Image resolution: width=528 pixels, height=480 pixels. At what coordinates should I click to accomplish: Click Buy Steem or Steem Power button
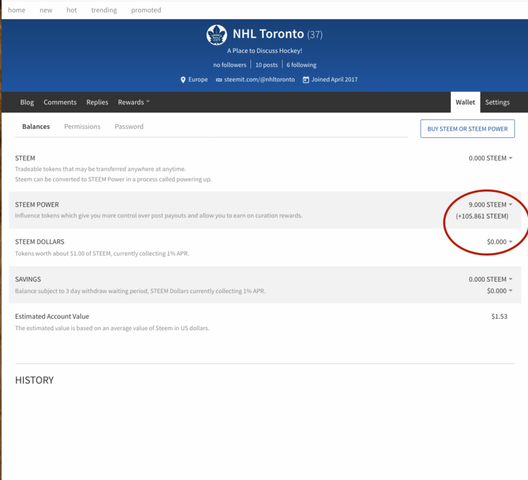(x=467, y=129)
